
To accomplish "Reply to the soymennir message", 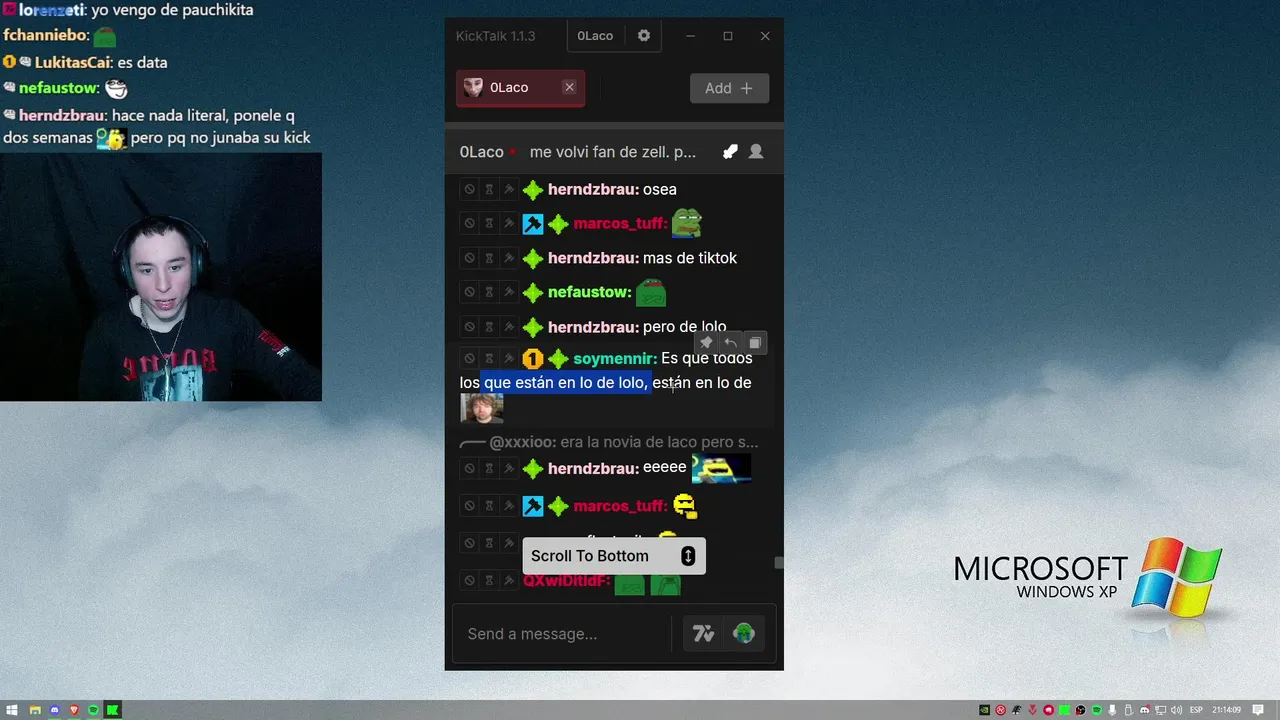I will [730, 343].
